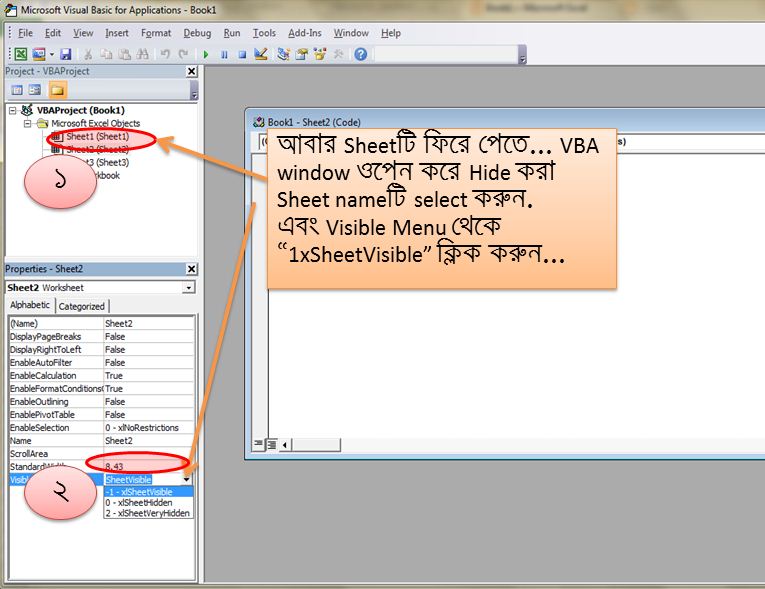Toggle Folders icon in Project pane

tap(57, 90)
